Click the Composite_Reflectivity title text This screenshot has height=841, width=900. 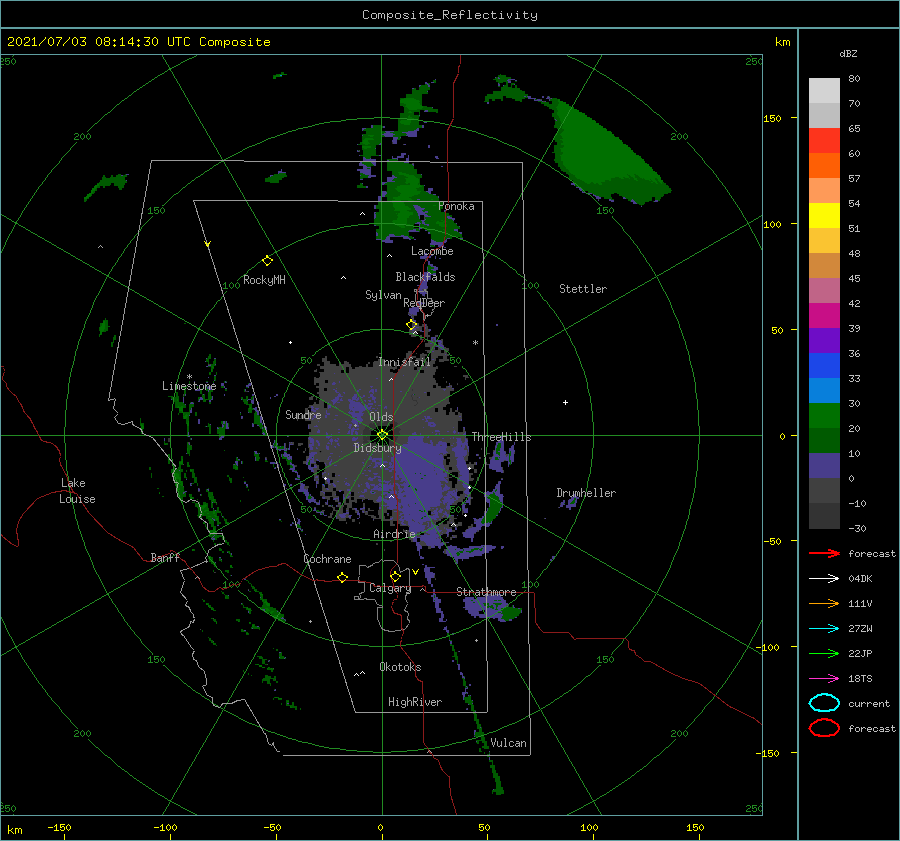450,15
